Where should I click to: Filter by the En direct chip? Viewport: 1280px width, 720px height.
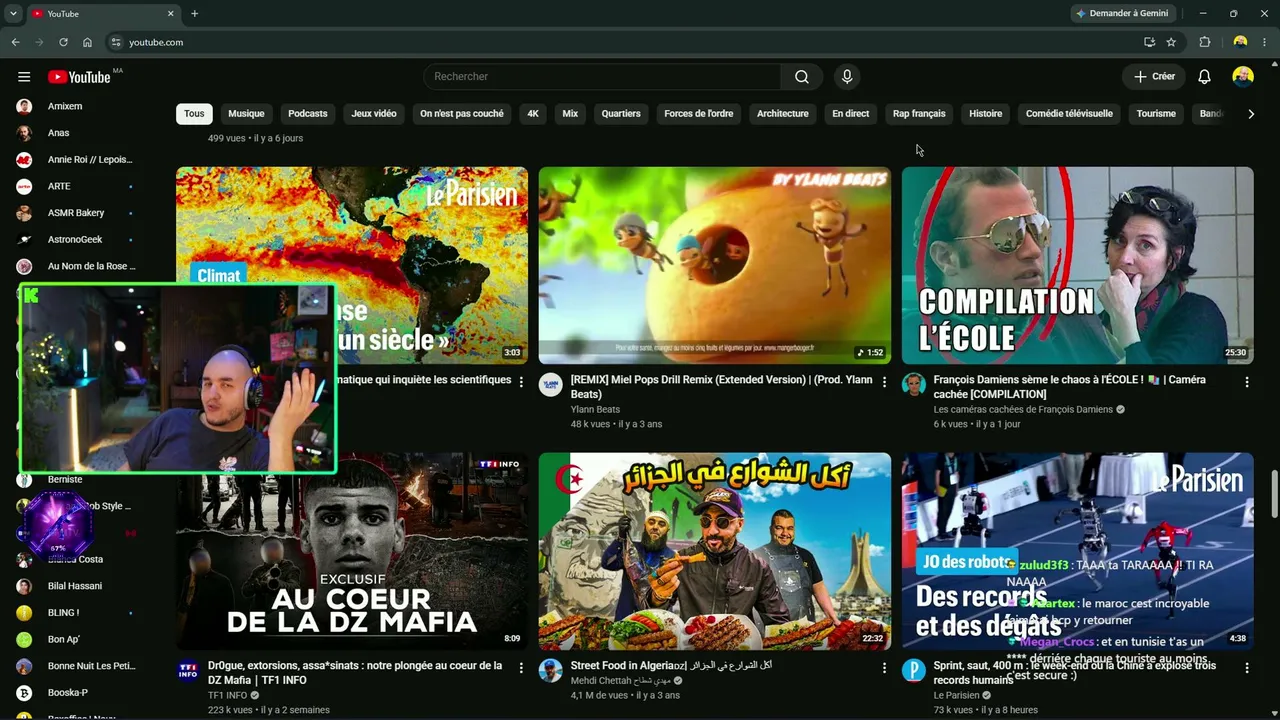pyautogui.click(x=851, y=114)
